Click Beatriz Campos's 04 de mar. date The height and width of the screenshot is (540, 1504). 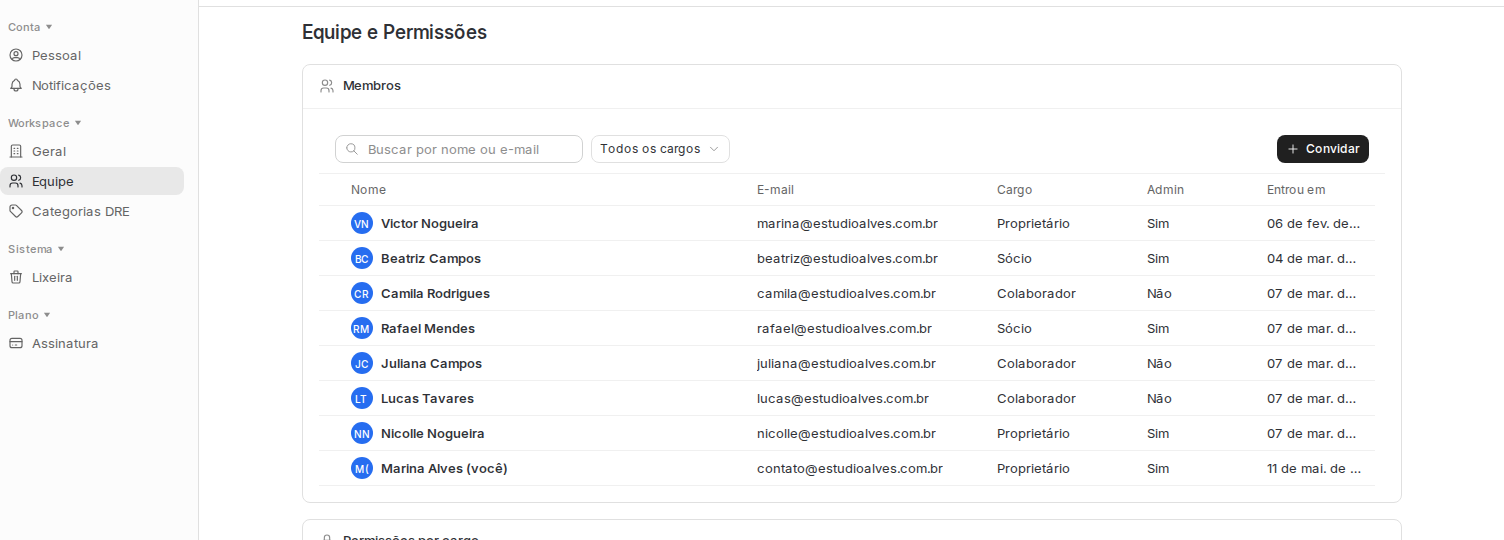click(x=1312, y=258)
